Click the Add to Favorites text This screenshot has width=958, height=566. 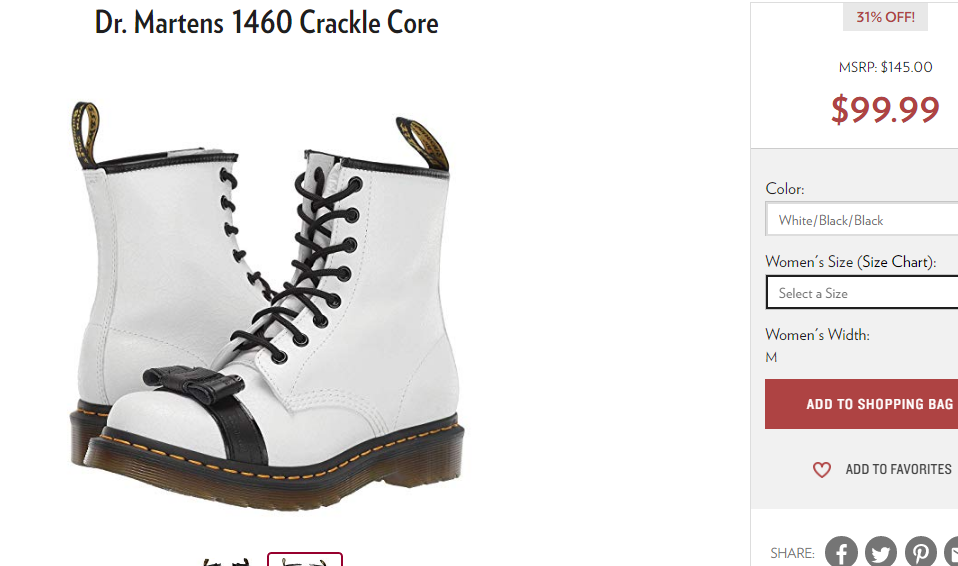pos(898,469)
